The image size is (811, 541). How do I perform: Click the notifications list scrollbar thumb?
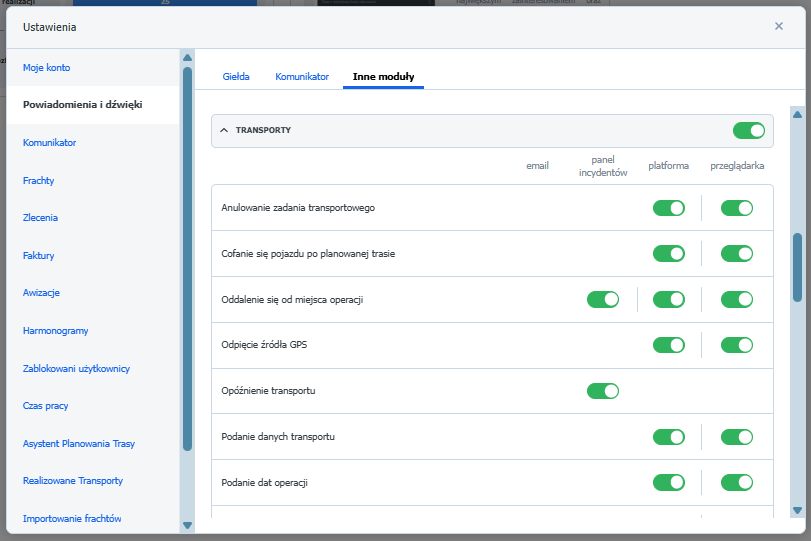coord(797,266)
